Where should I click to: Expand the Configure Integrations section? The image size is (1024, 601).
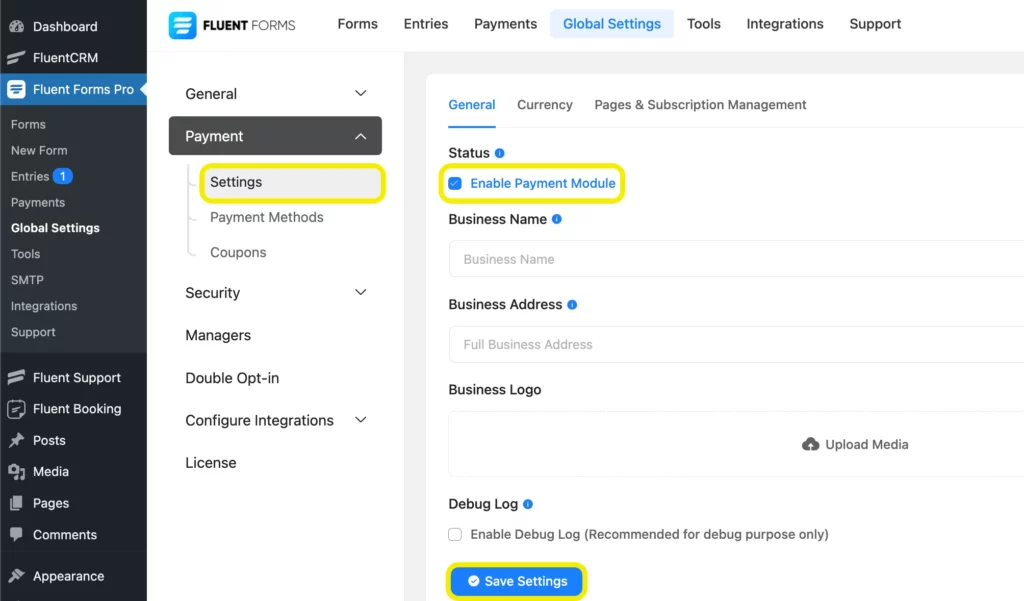tap(276, 420)
